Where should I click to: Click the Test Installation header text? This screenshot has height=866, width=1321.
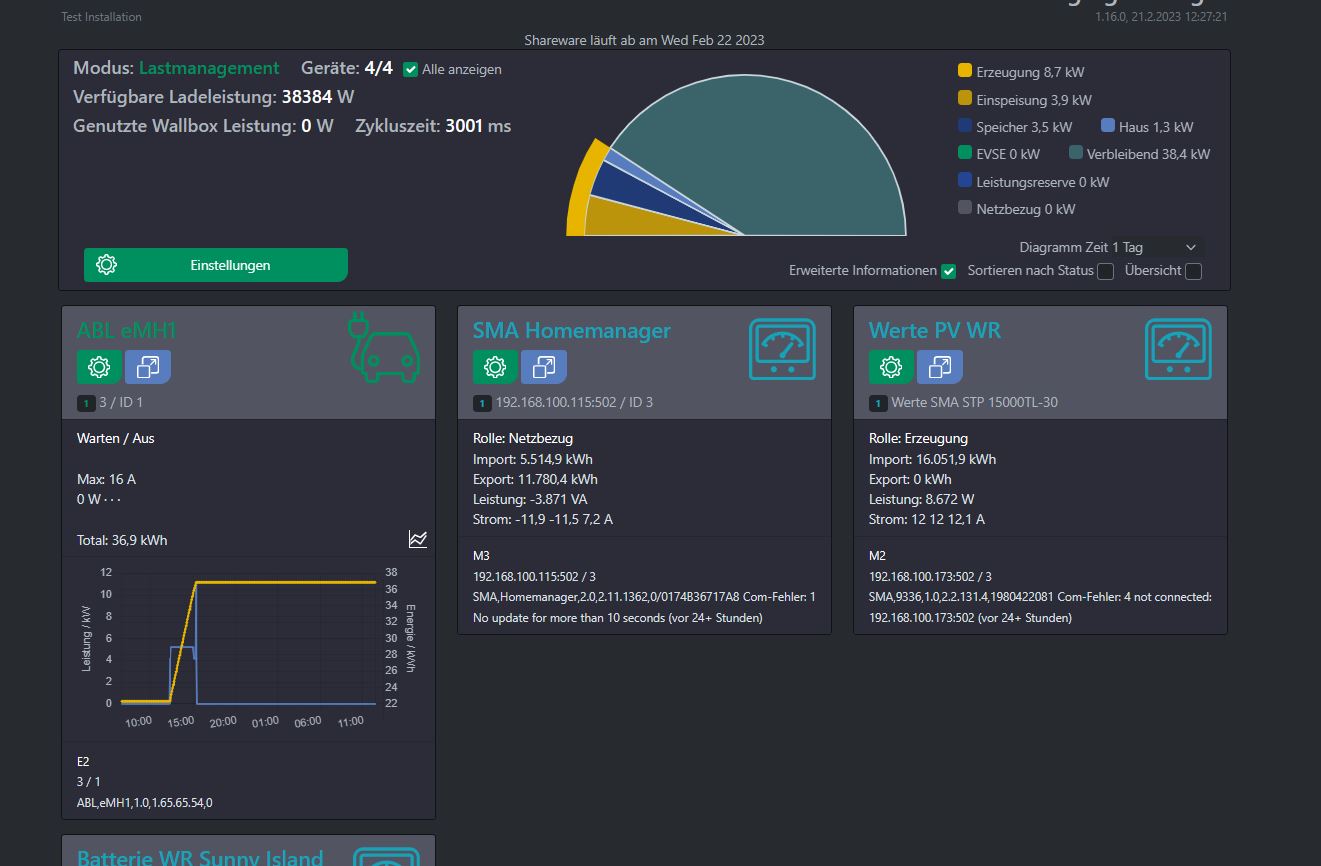click(101, 17)
